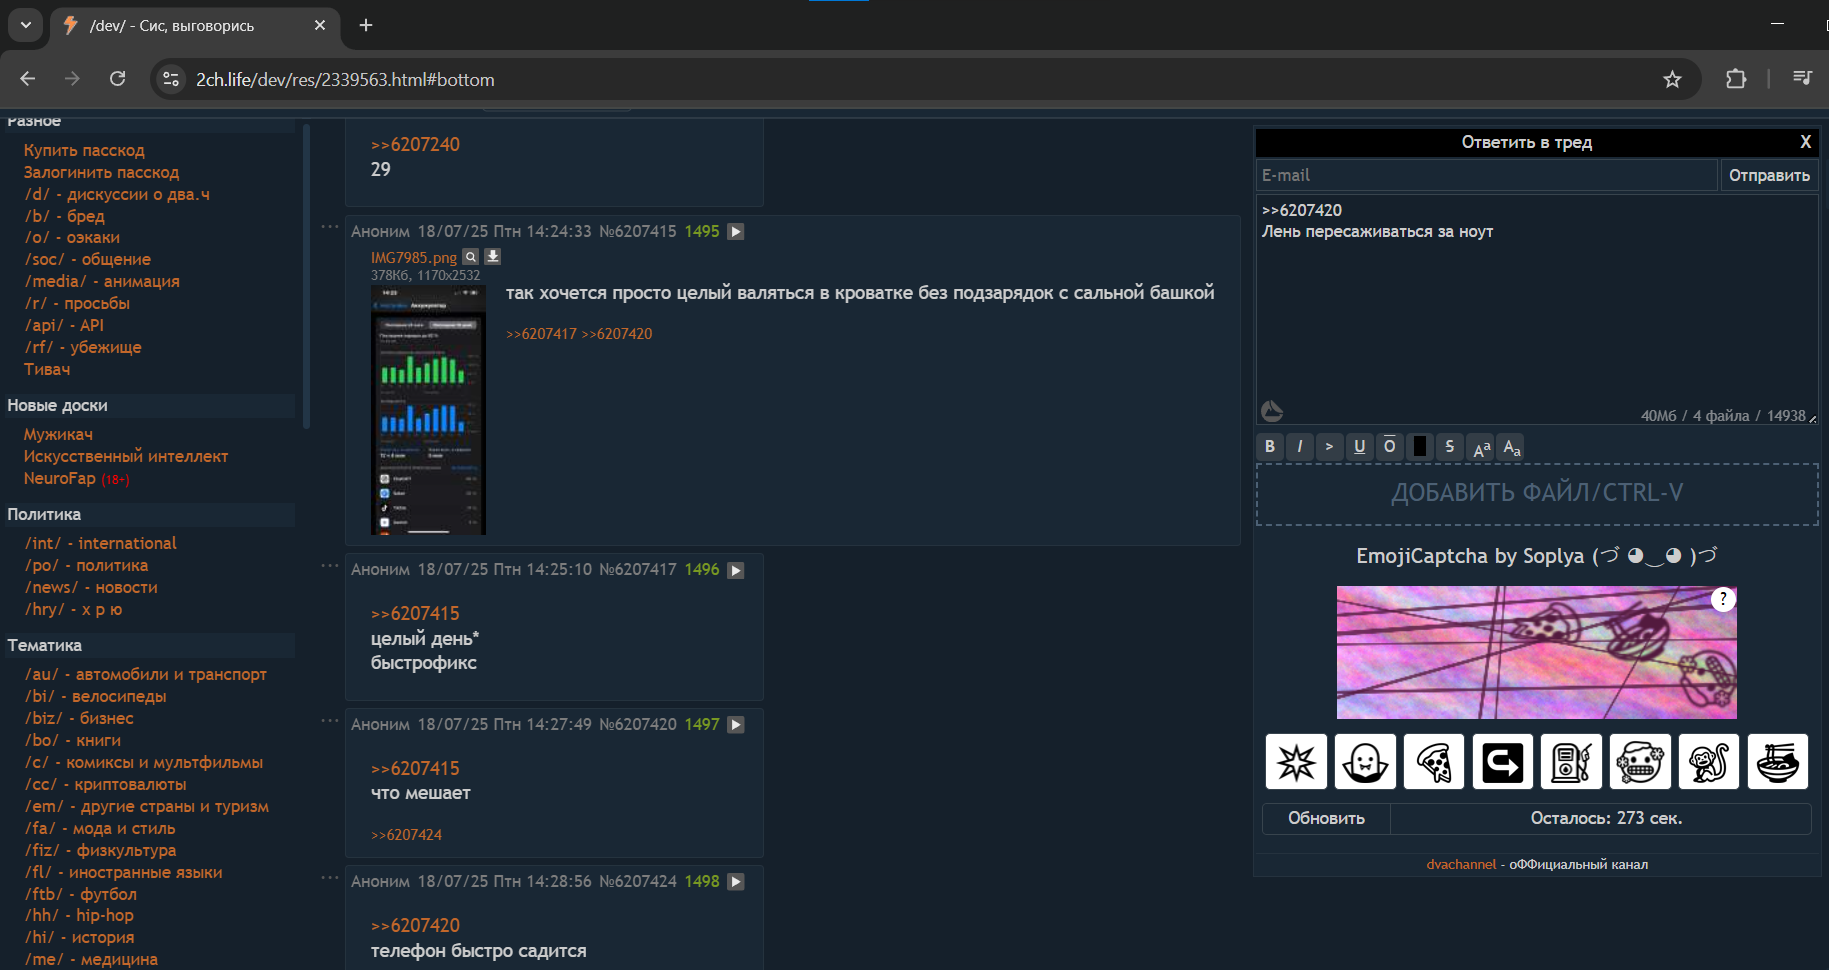This screenshot has width=1829, height=970.
Task: Open browser extensions puzzle icon
Action: pos(1736,79)
